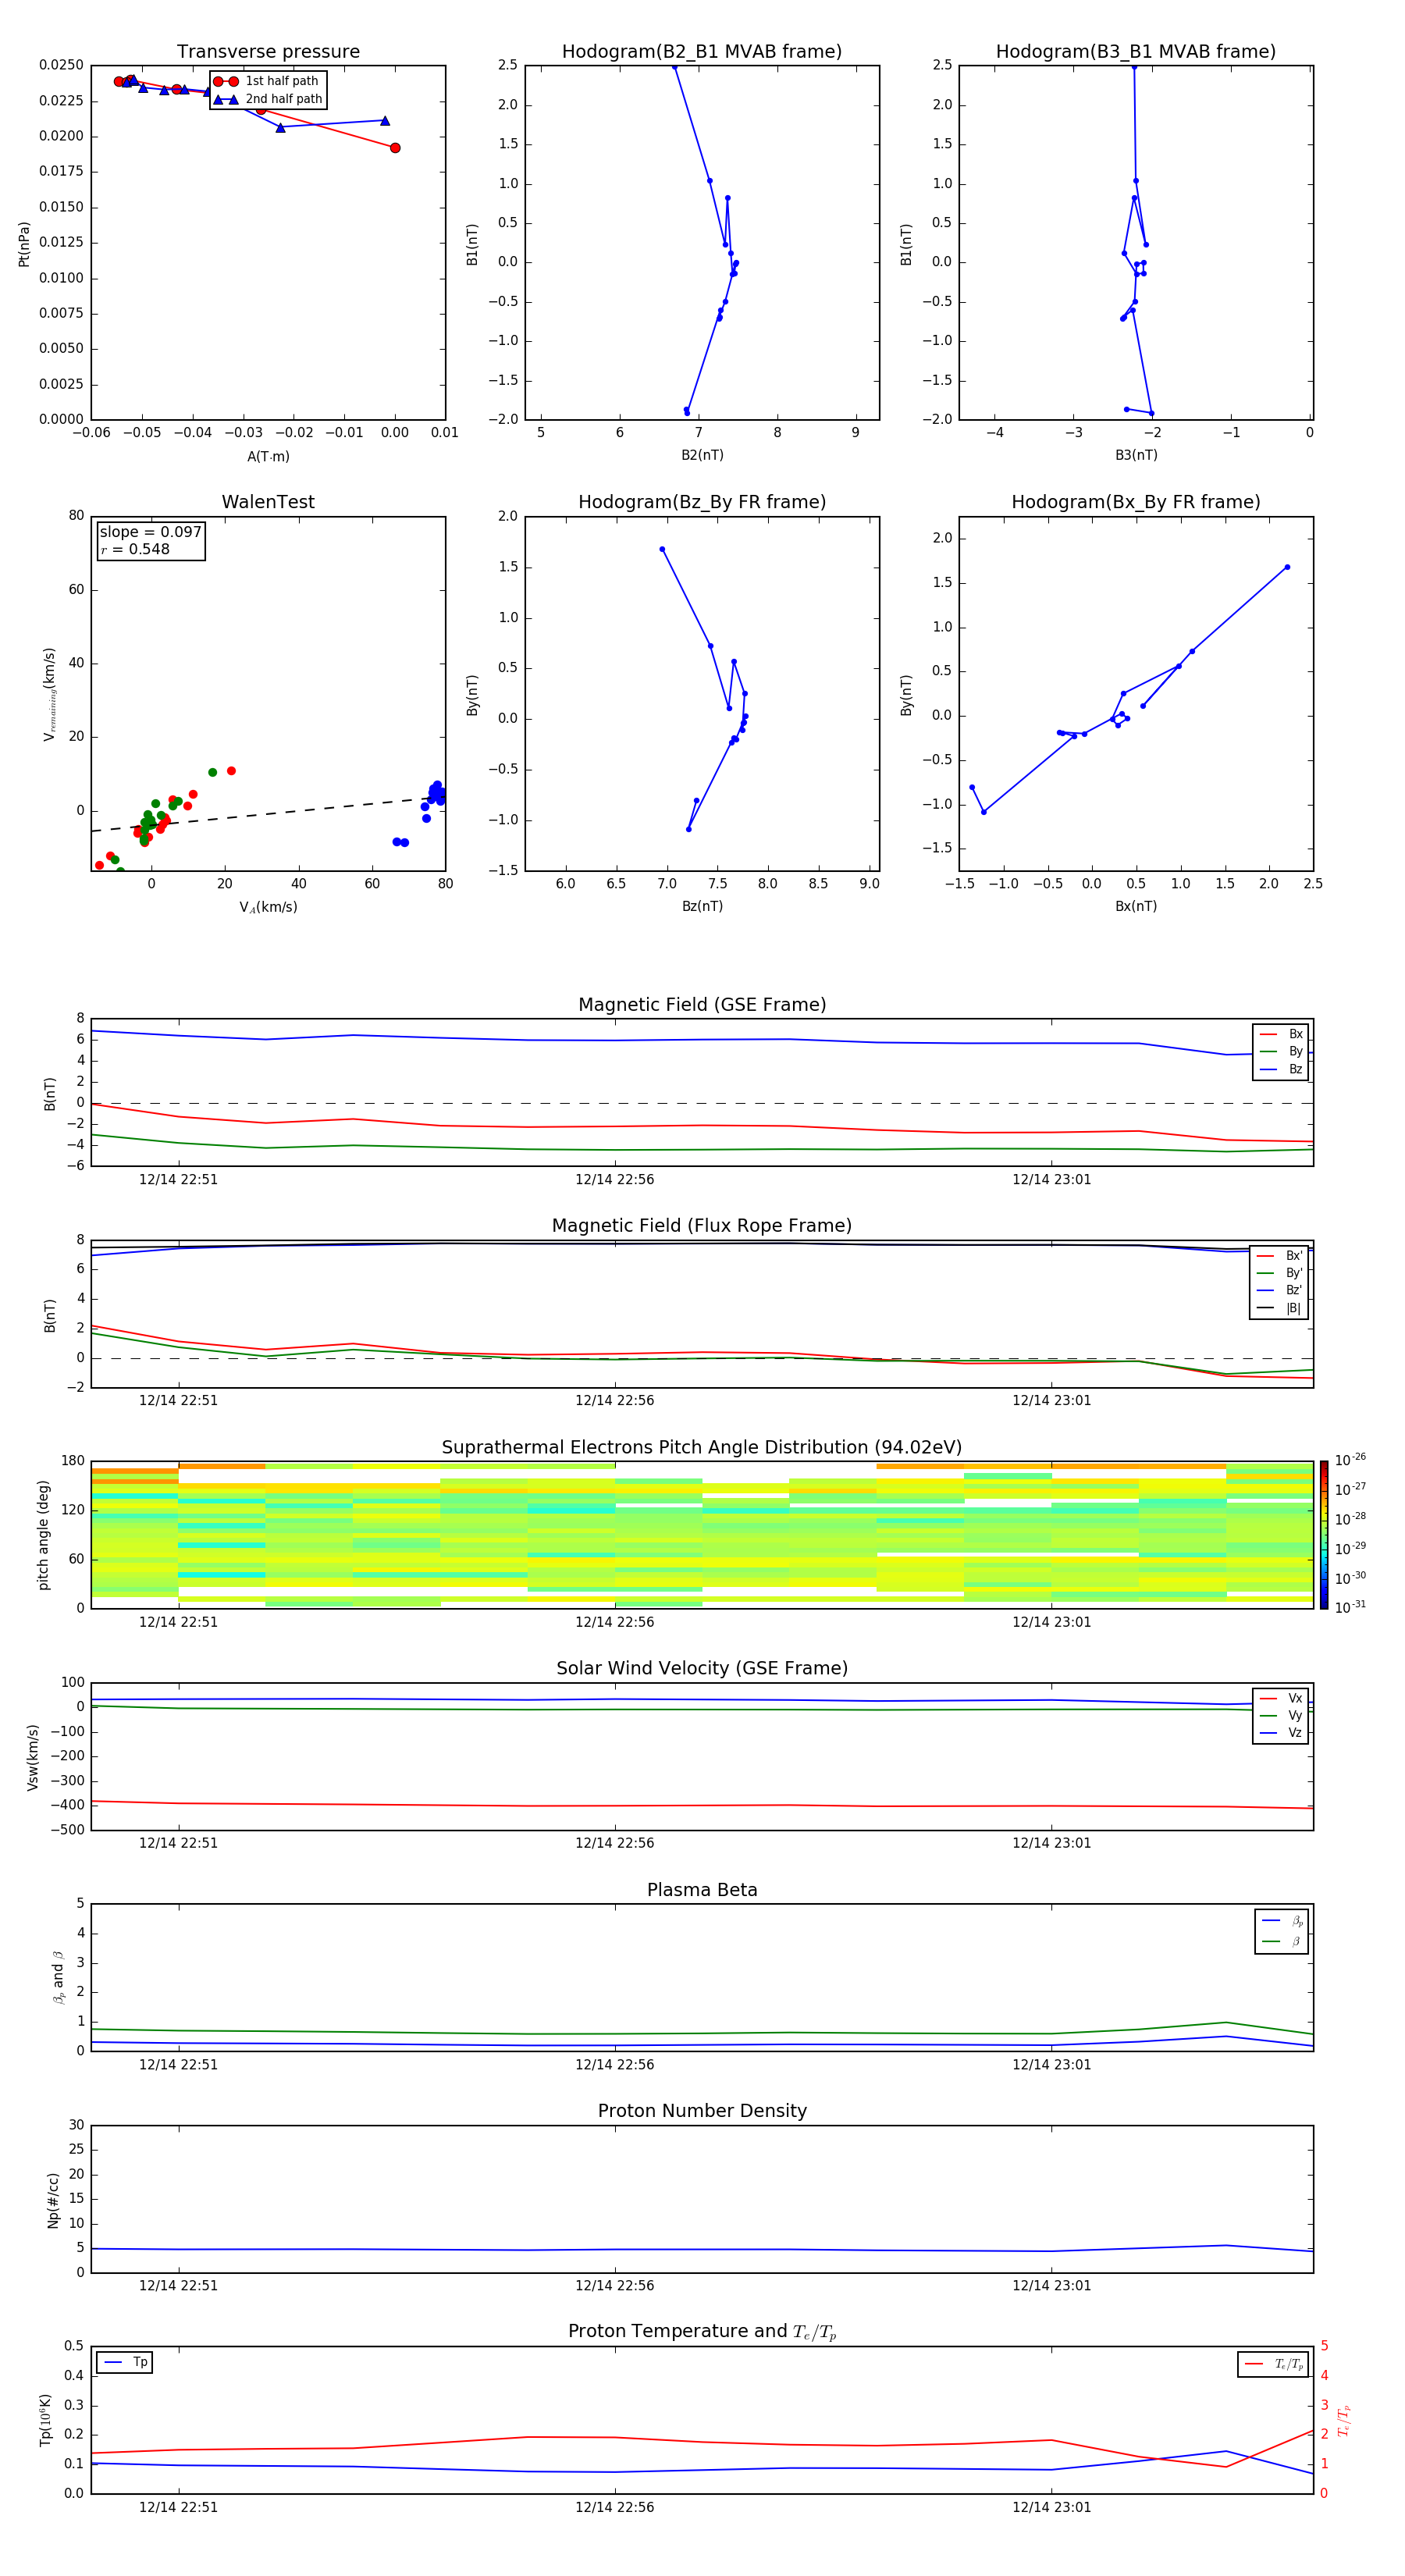This screenshot has height=2576, width=1405.
Task: Click the 'pitch angle (deg)' axis label
Action: pos(43,1535)
